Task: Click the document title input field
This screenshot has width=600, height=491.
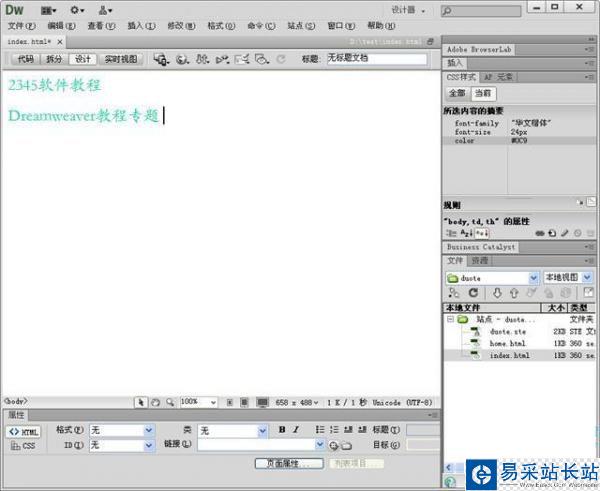Action: [377, 59]
